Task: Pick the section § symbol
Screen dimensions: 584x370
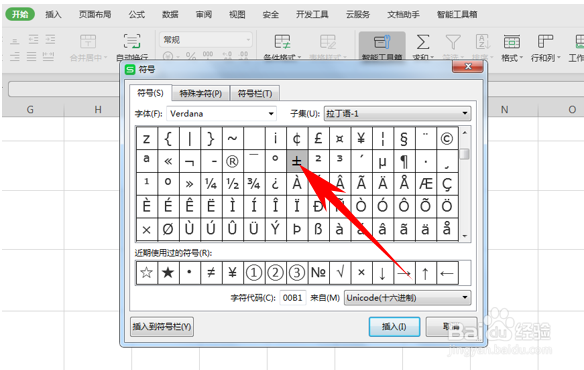Action: tap(404, 139)
